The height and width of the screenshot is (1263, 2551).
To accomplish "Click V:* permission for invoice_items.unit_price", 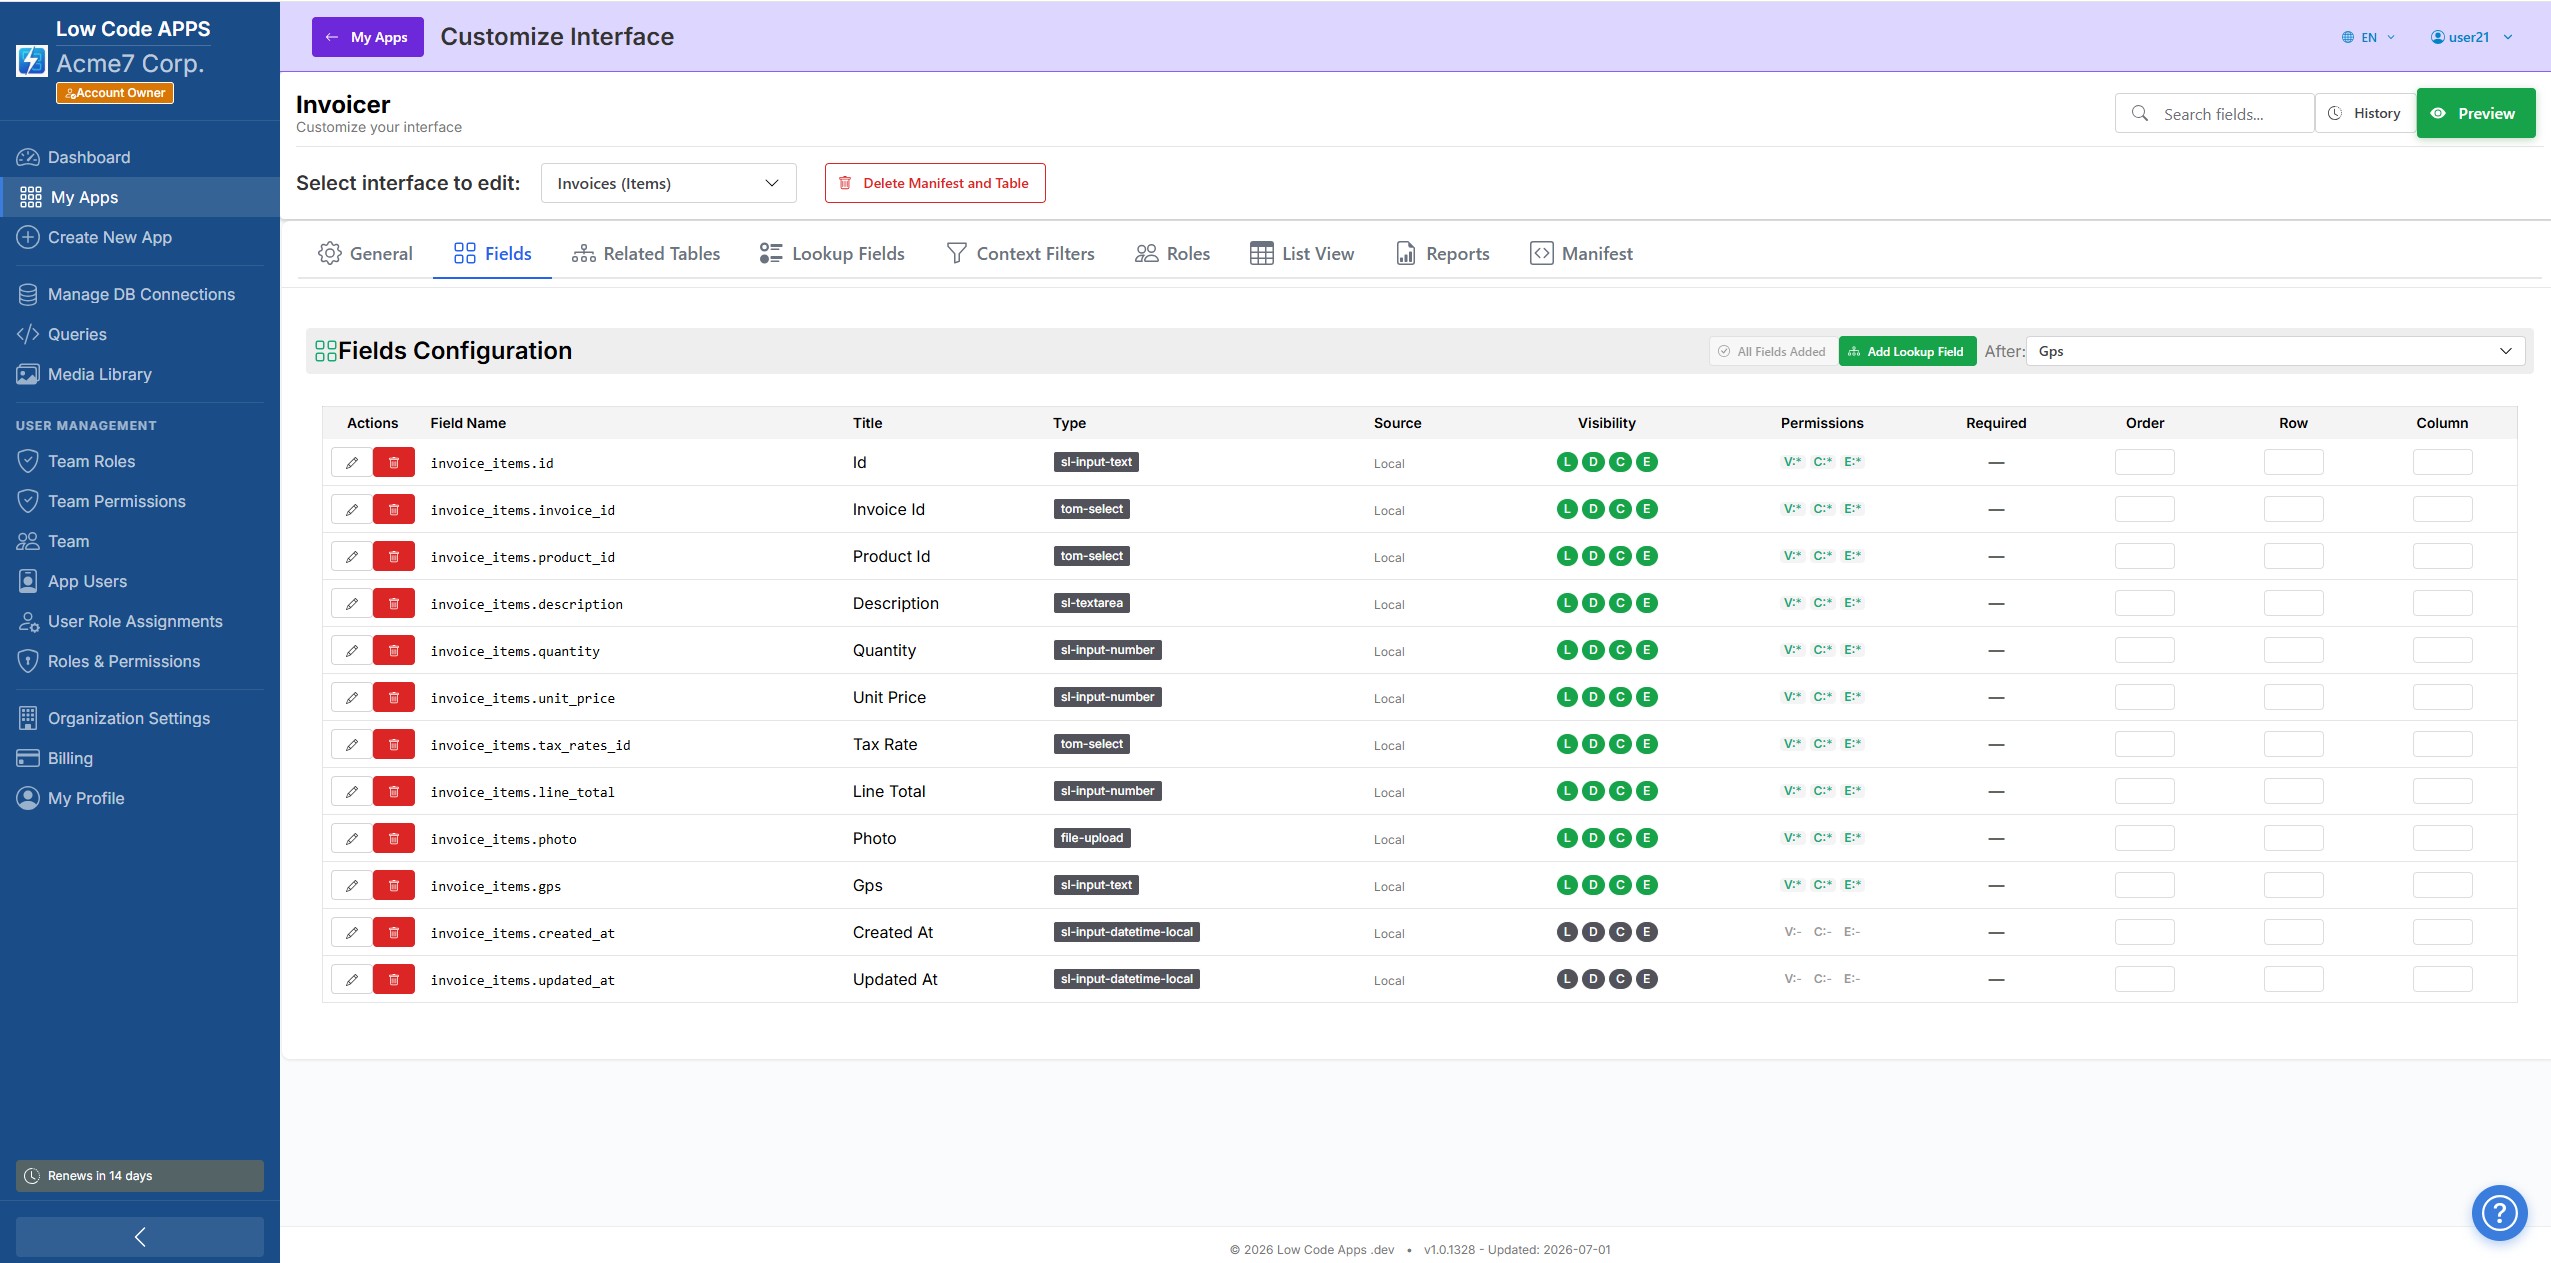I will (x=1792, y=697).
